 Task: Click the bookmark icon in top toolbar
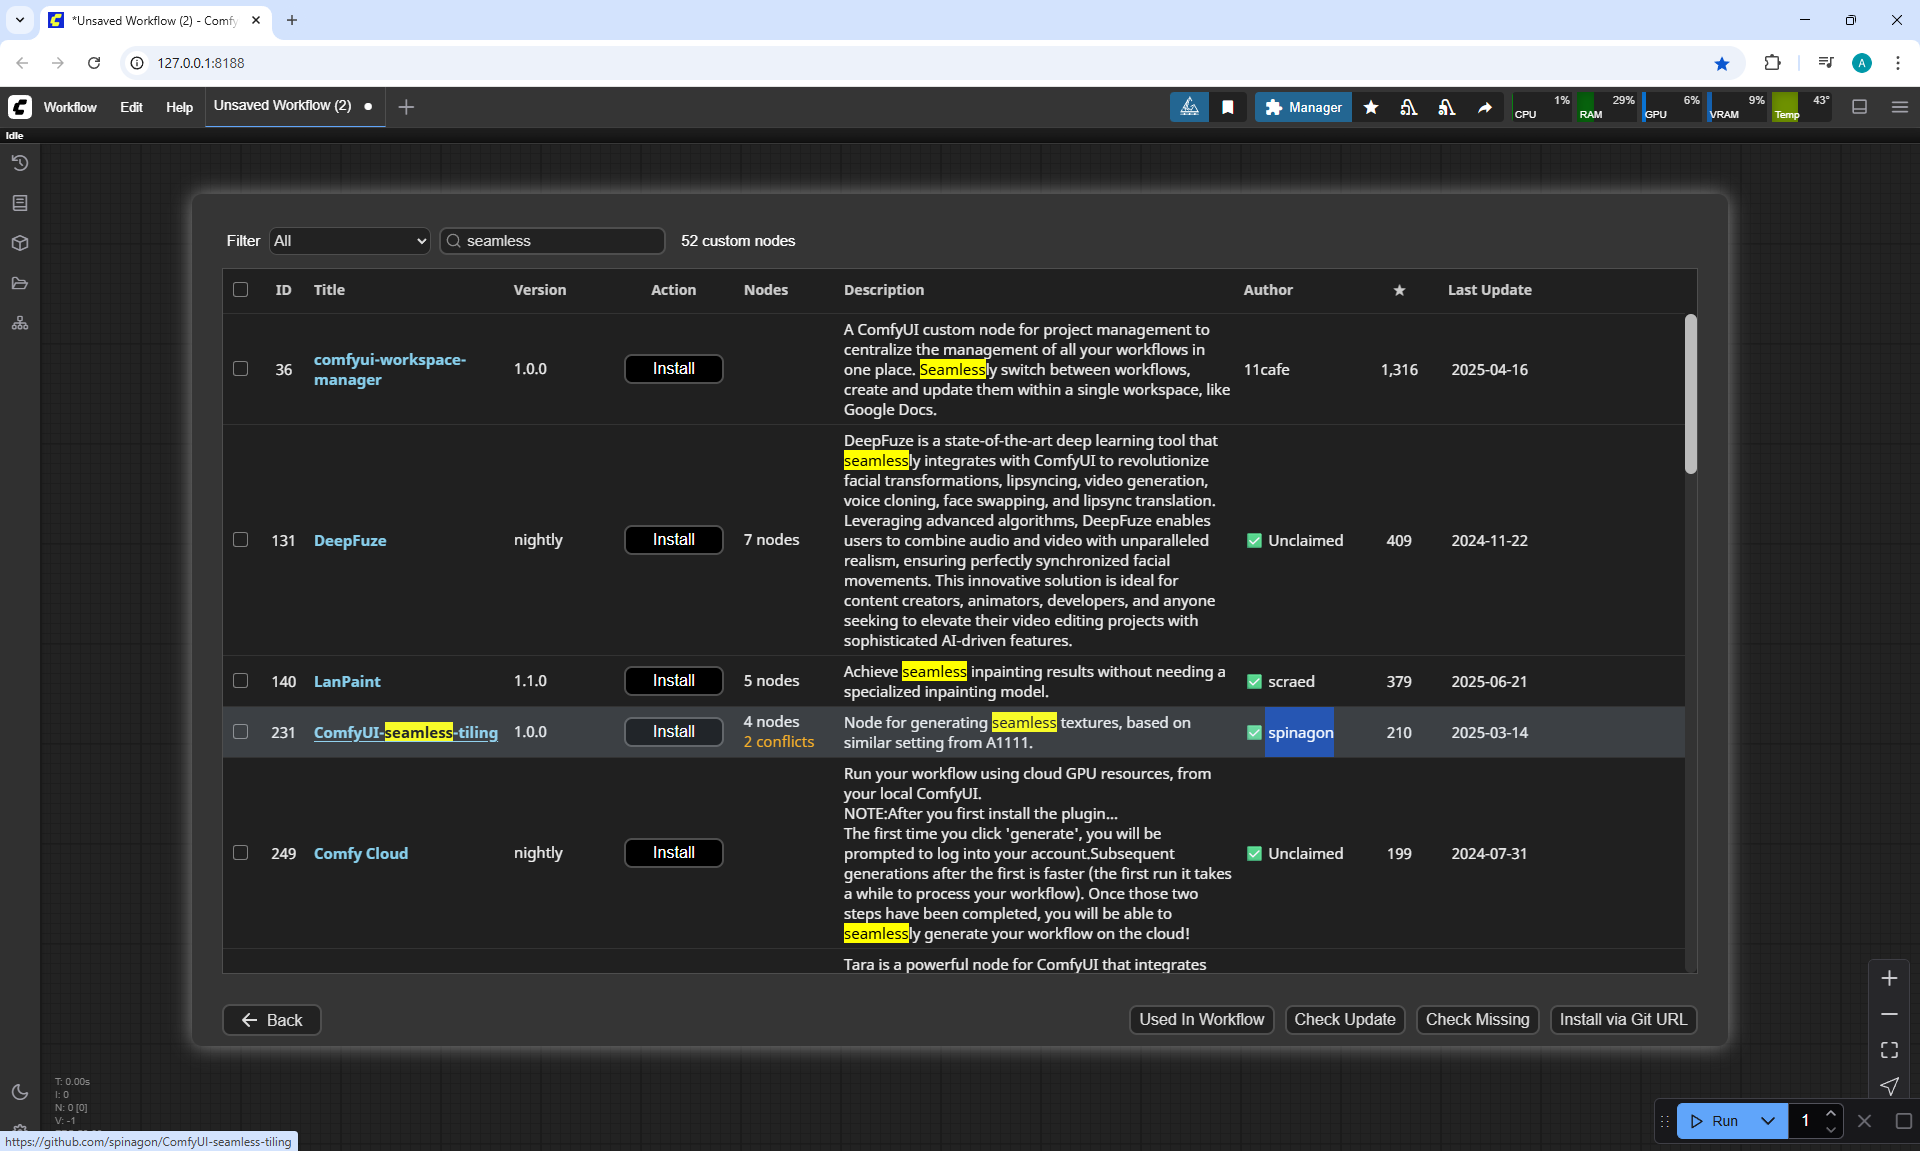click(x=1228, y=107)
